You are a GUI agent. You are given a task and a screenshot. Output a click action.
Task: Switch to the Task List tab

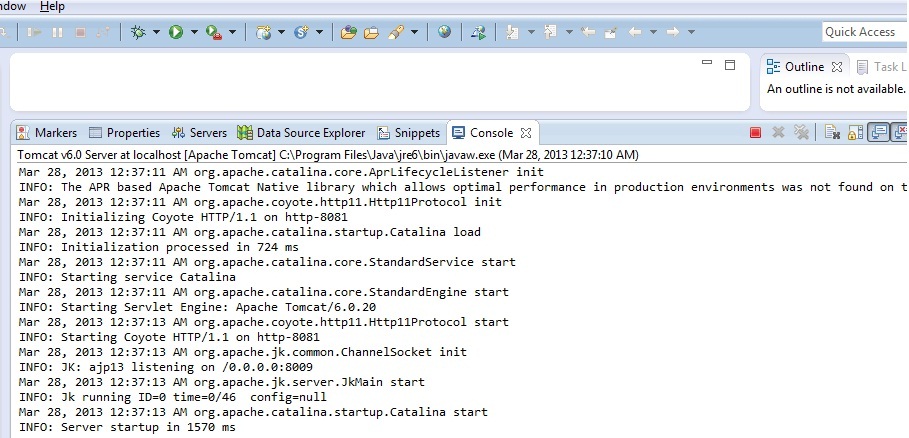881,67
